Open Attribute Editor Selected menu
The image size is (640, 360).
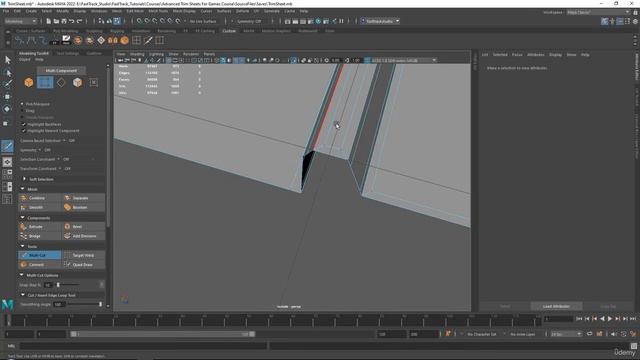[500, 54]
